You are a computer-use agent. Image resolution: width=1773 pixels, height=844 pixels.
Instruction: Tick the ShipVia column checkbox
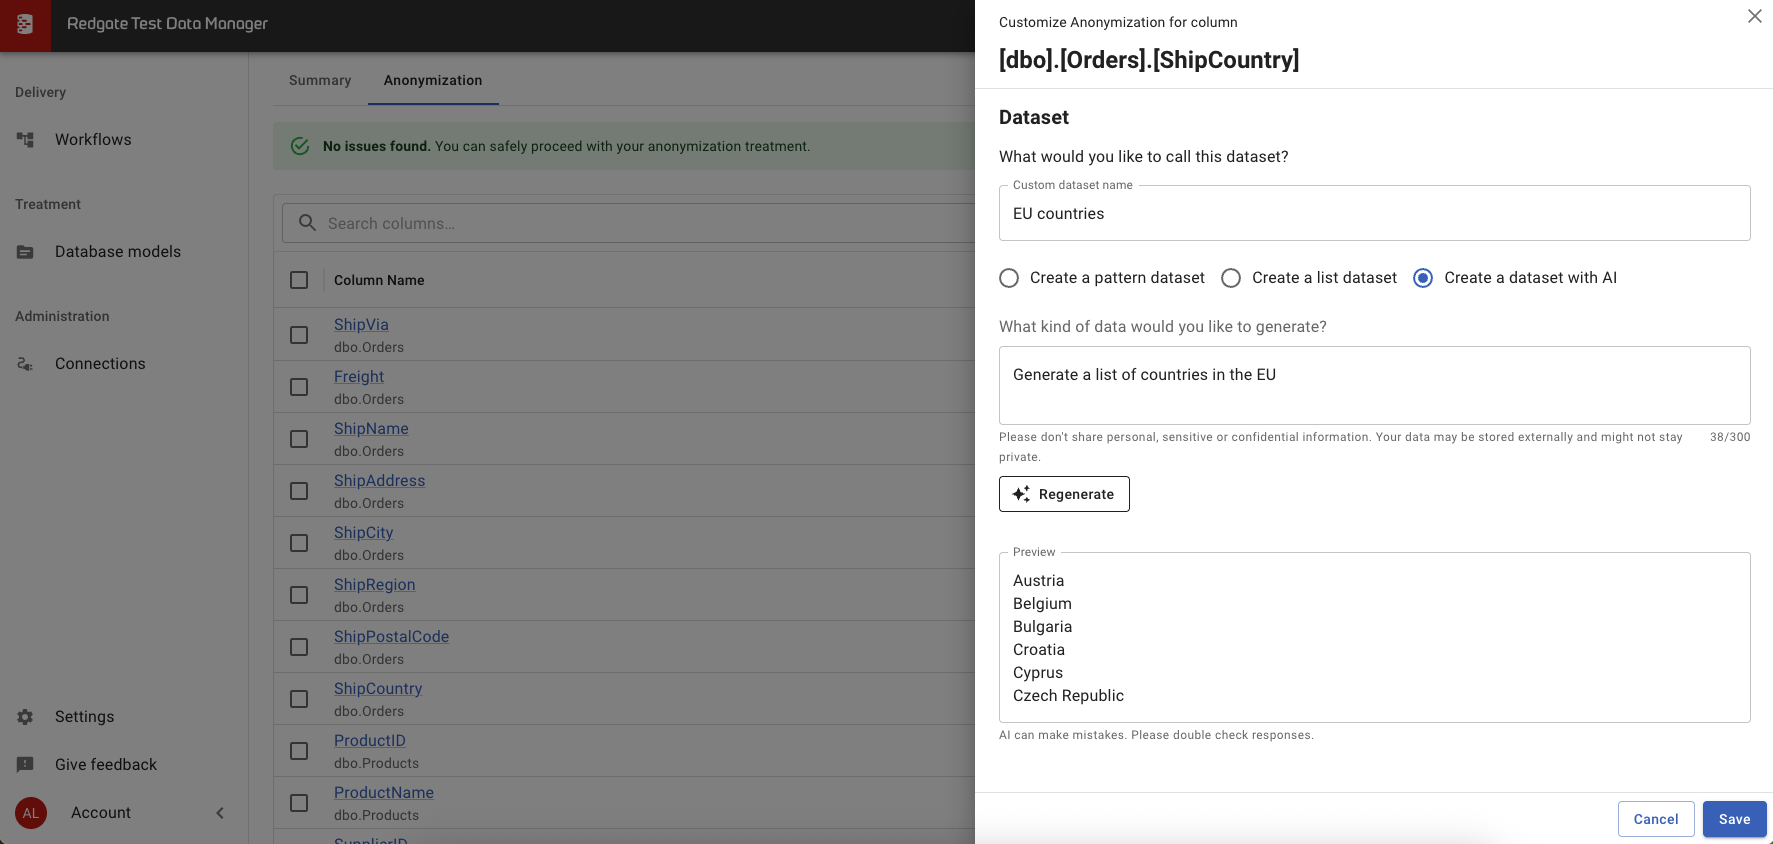pos(299,335)
